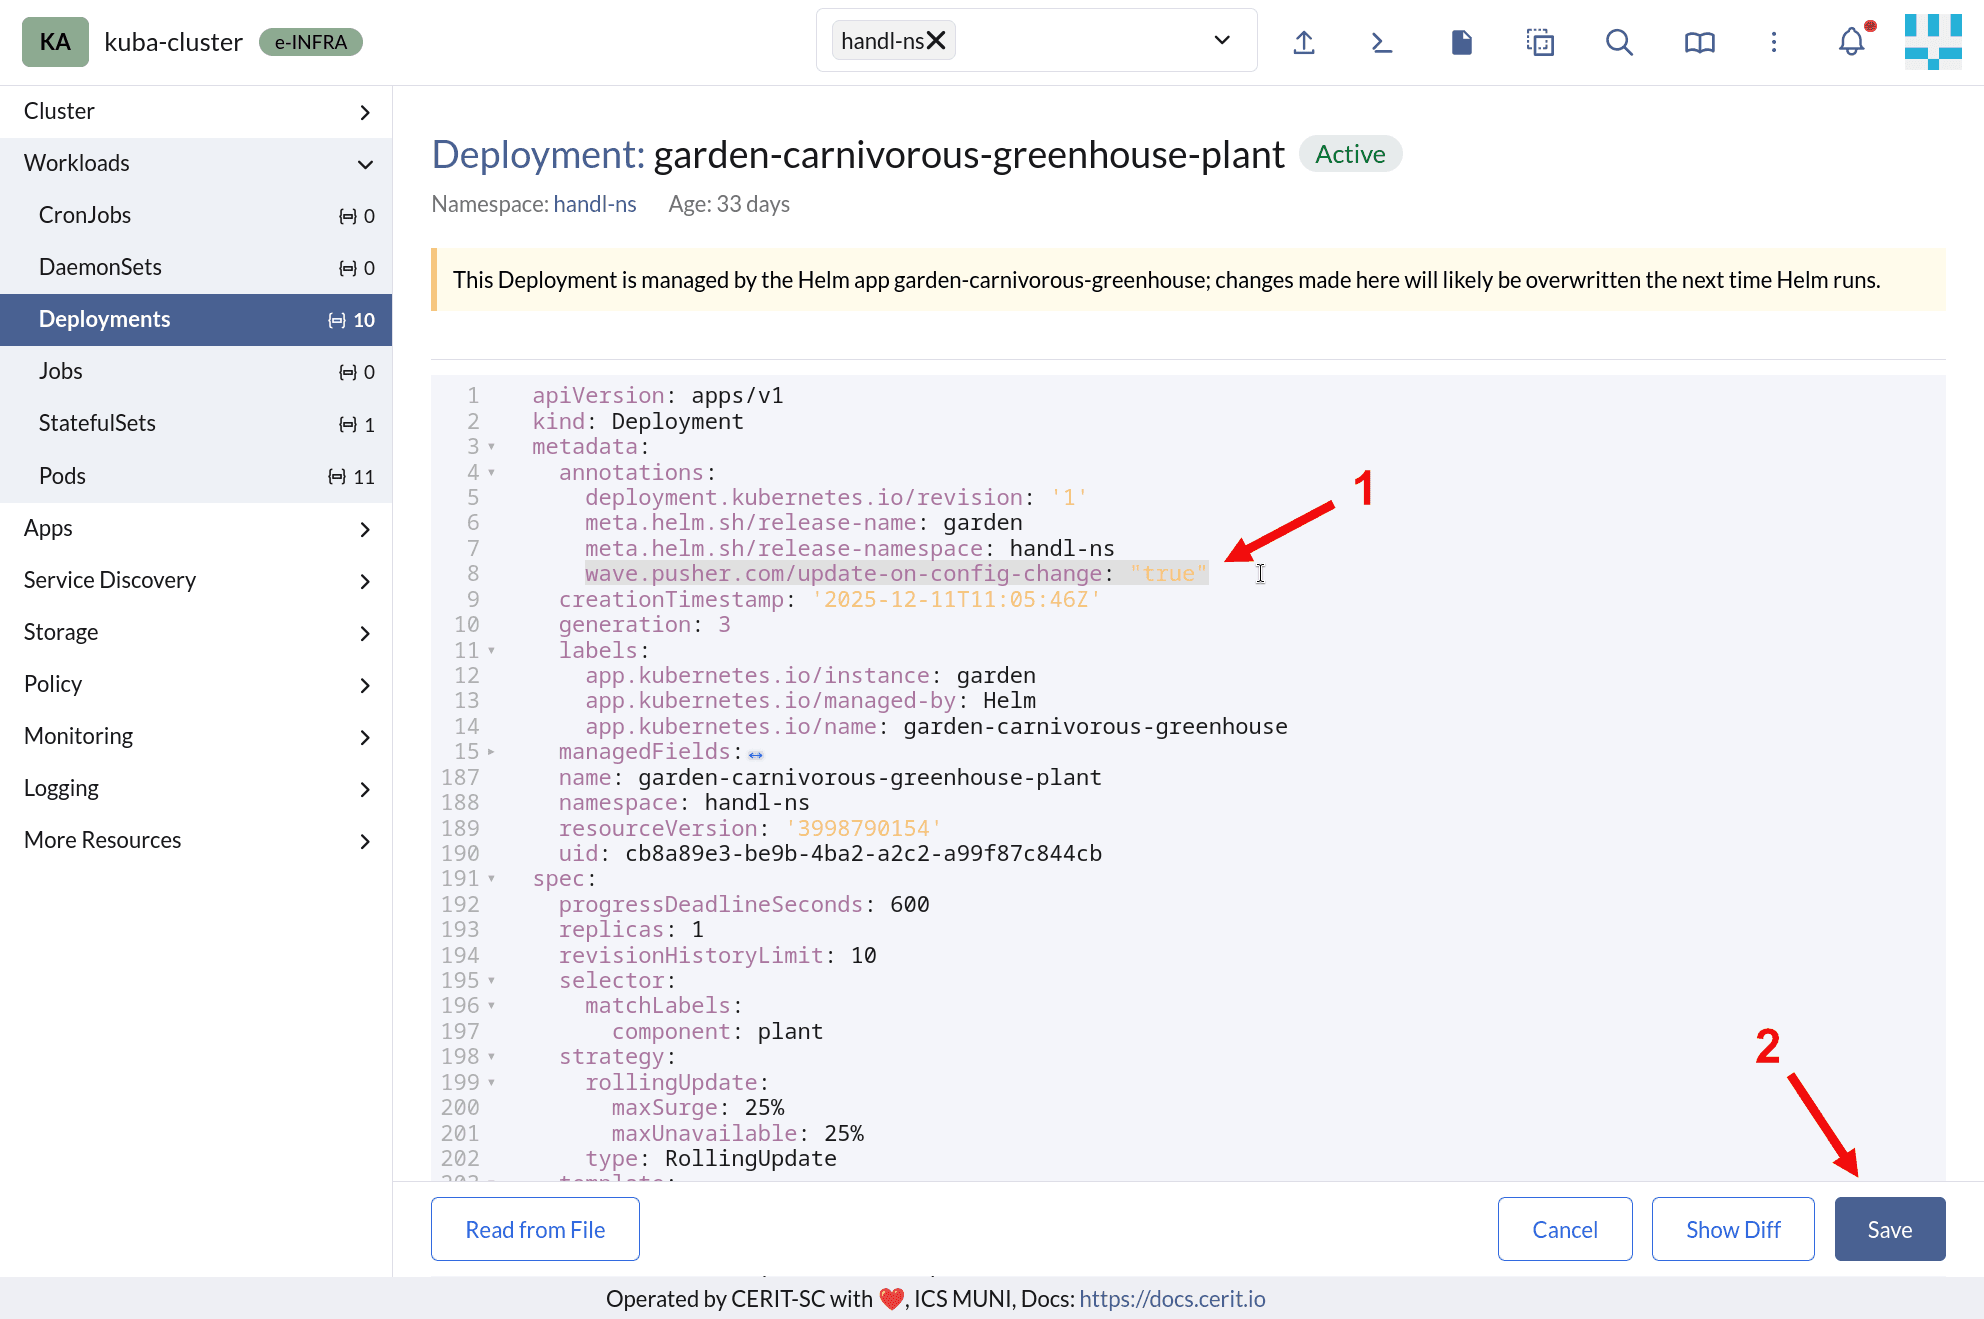Click the download KubeConfig file icon
Screen dimensions: 1984x1319
[x=1461, y=42]
